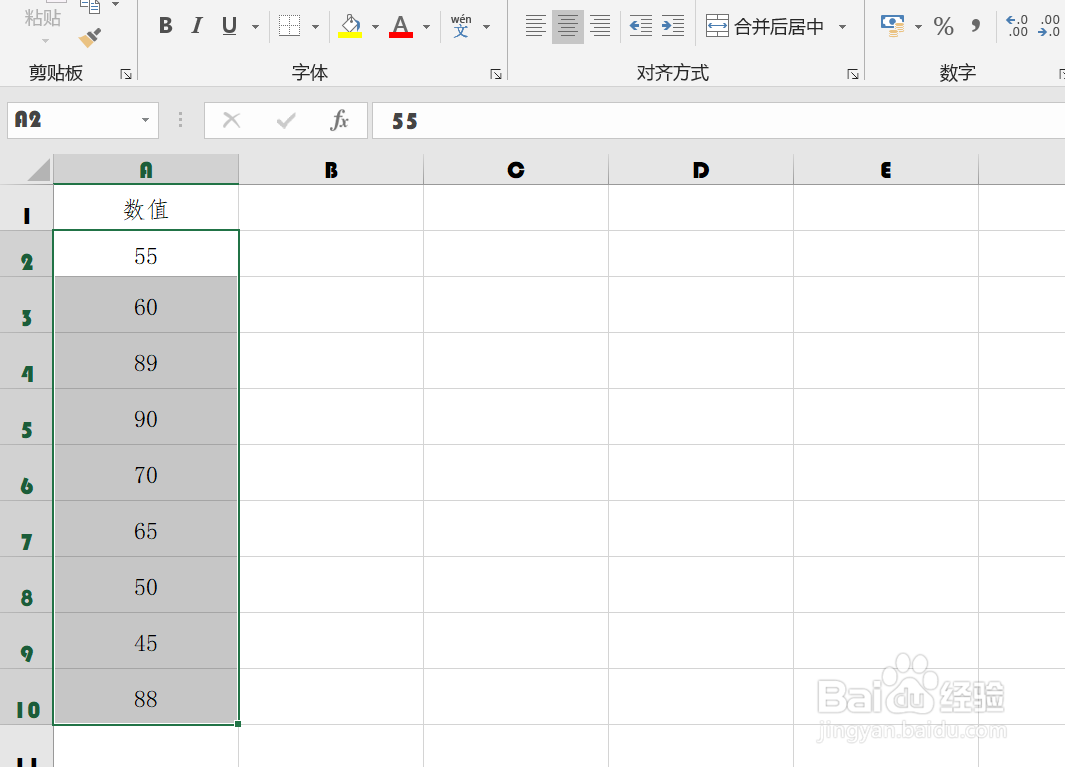Open borders dropdown arrow
This screenshot has height=767, width=1065.
coord(315,27)
